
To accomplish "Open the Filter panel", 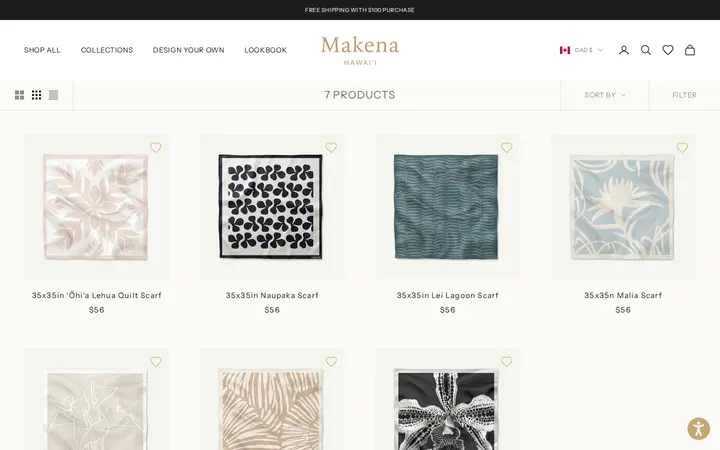I will coord(684,95).
